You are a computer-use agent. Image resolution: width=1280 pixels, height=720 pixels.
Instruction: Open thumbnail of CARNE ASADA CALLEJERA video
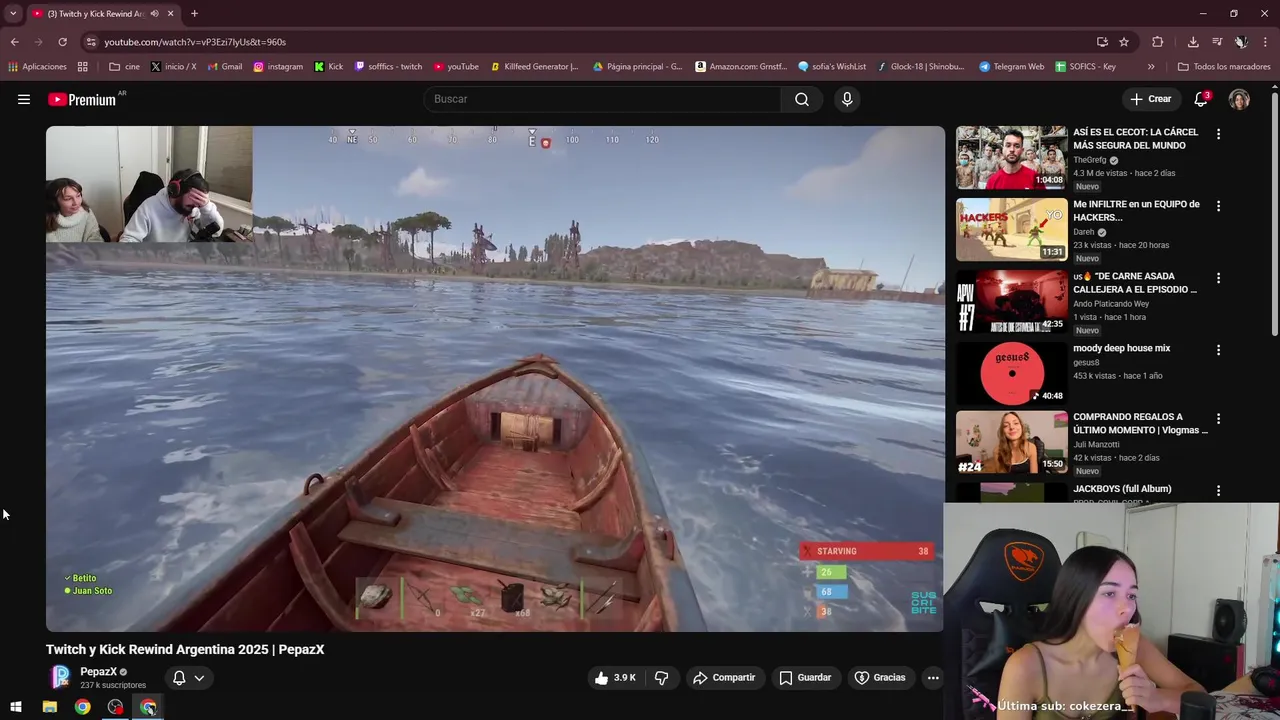click(x=1011, y=302)
